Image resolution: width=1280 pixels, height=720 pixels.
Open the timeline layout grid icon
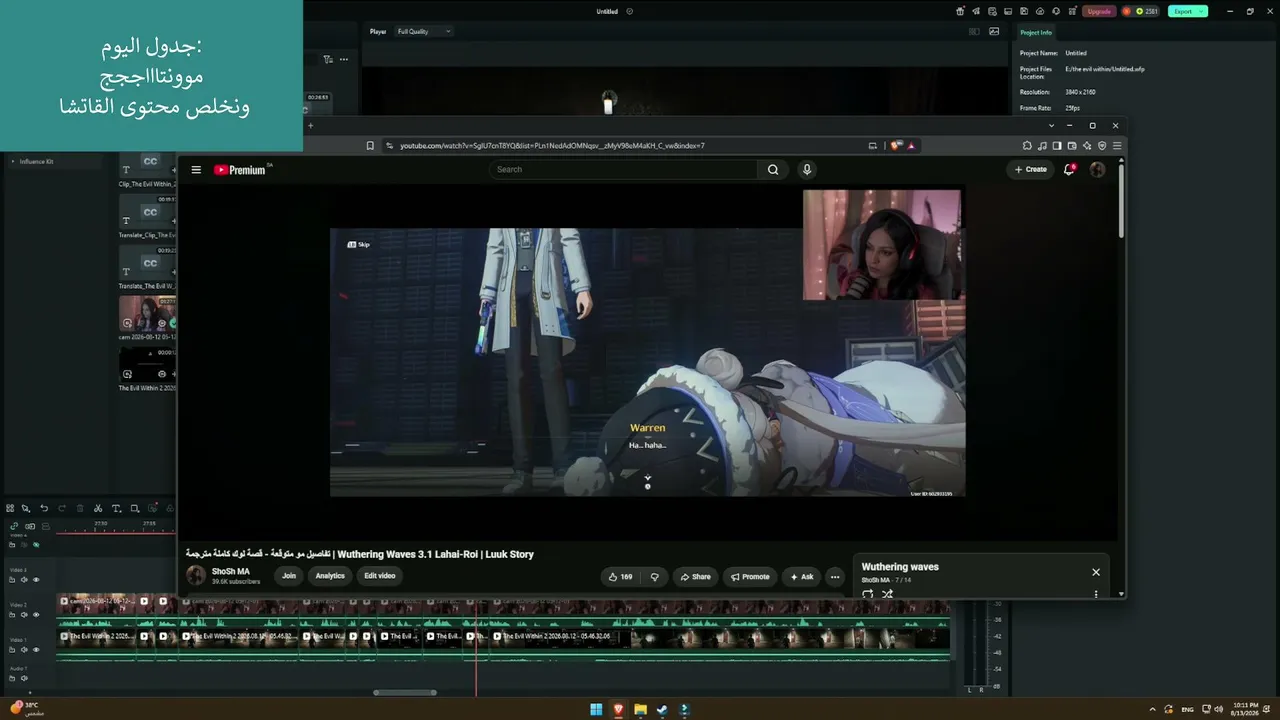click(x=10, y=508)
